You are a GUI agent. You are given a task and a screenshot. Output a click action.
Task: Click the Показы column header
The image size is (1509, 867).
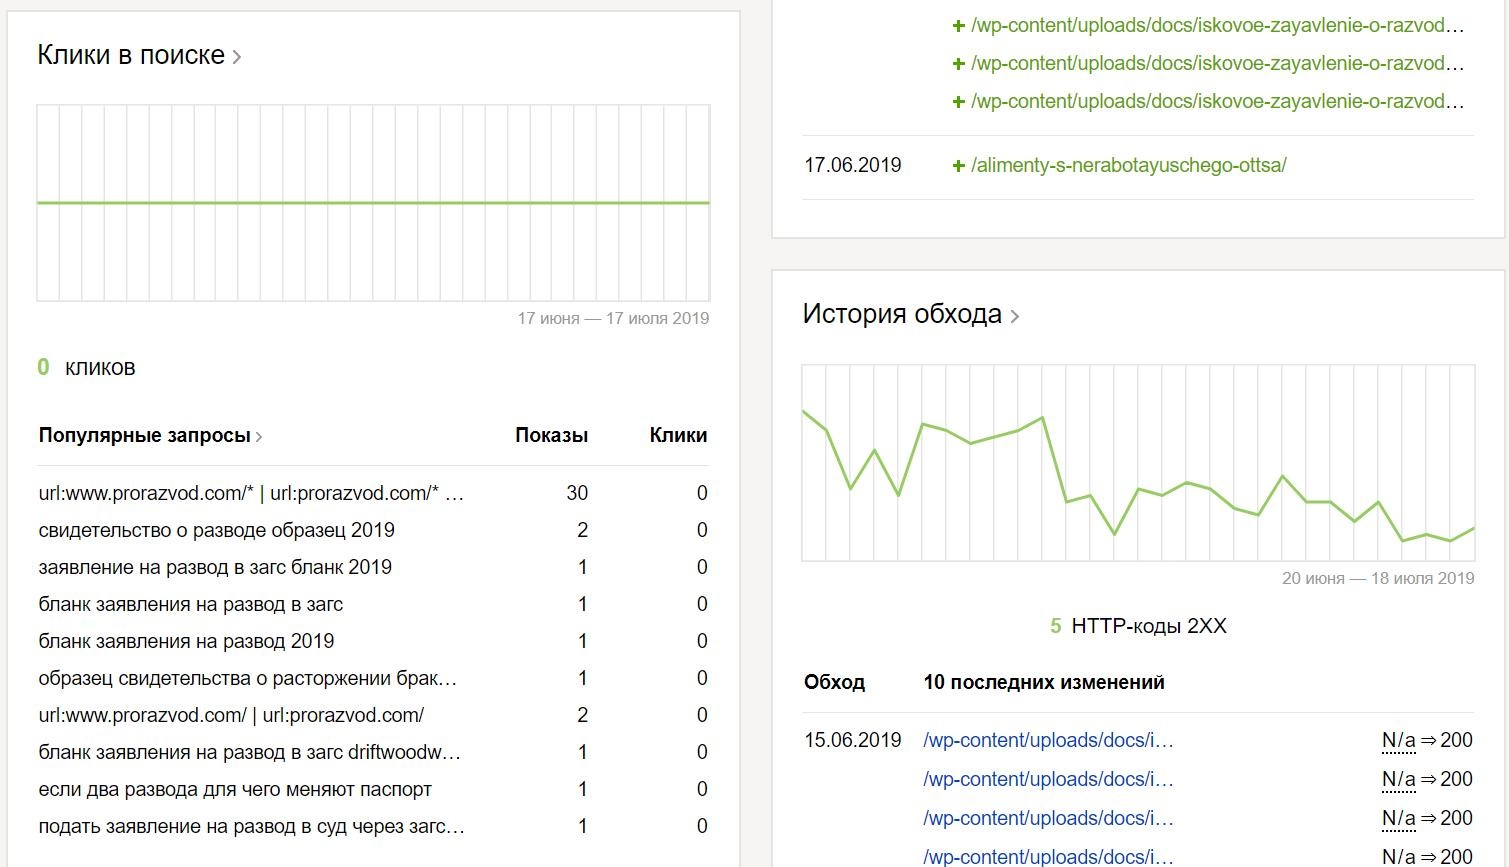coord(551,435)
